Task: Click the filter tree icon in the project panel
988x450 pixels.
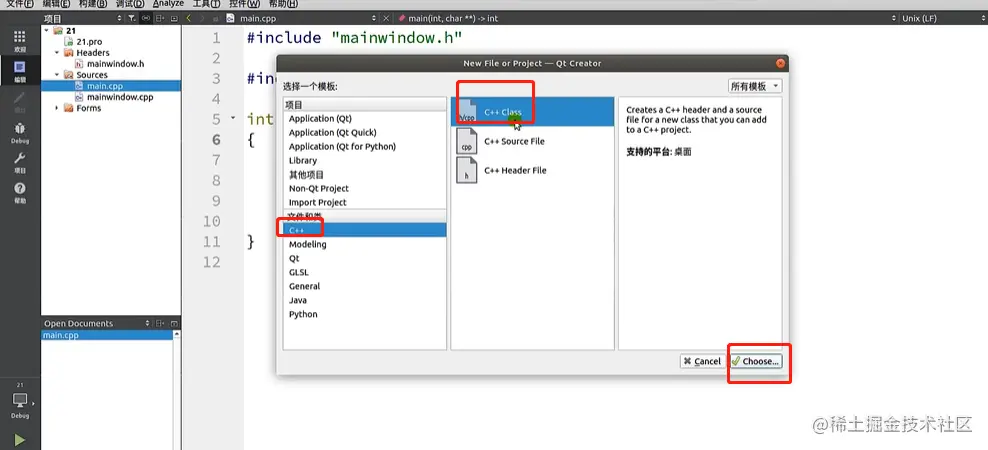Action: tap(132, 18)
